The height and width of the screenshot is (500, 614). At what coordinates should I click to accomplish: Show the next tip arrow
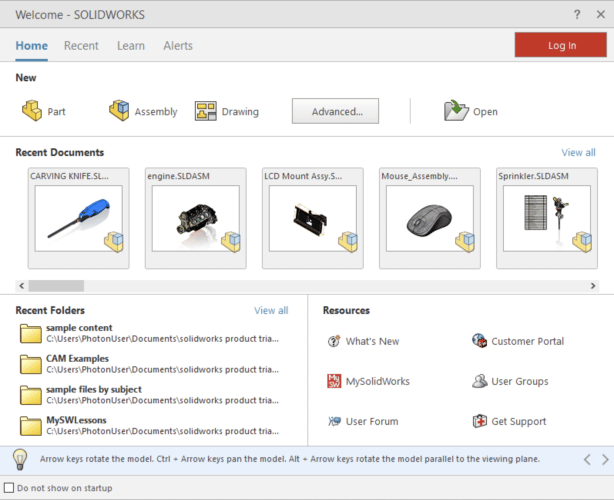click(x=605, y=459)
